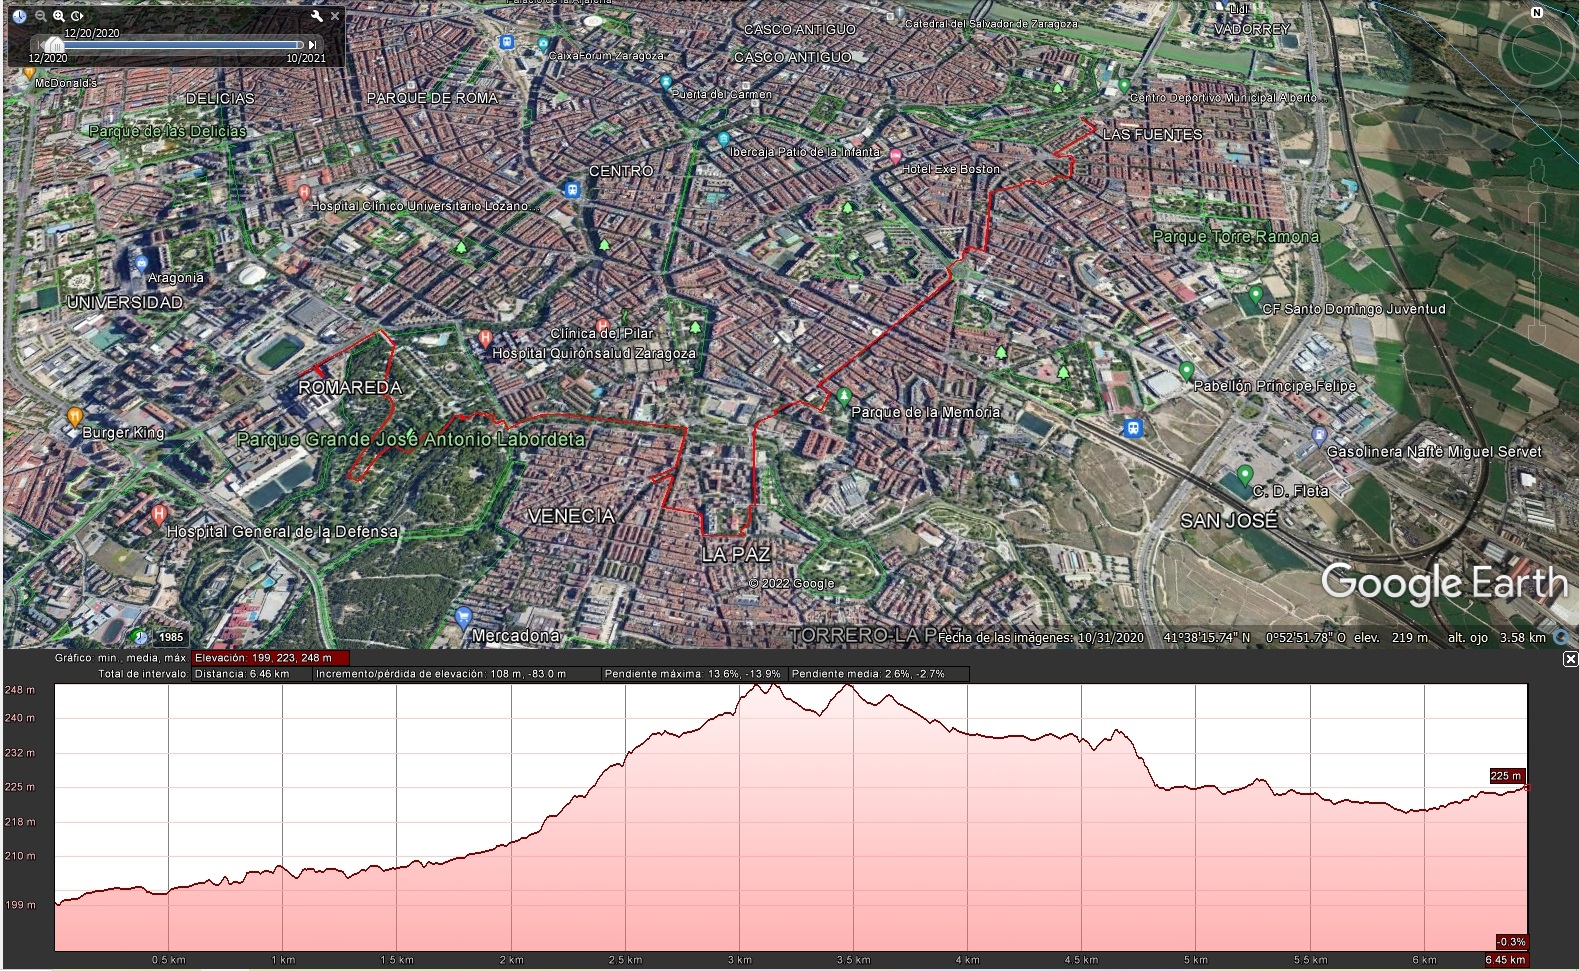This screenshot has width=1579, height=971.
Task: Toggle the Distancia metric box
Action: [x=250, y=674]
